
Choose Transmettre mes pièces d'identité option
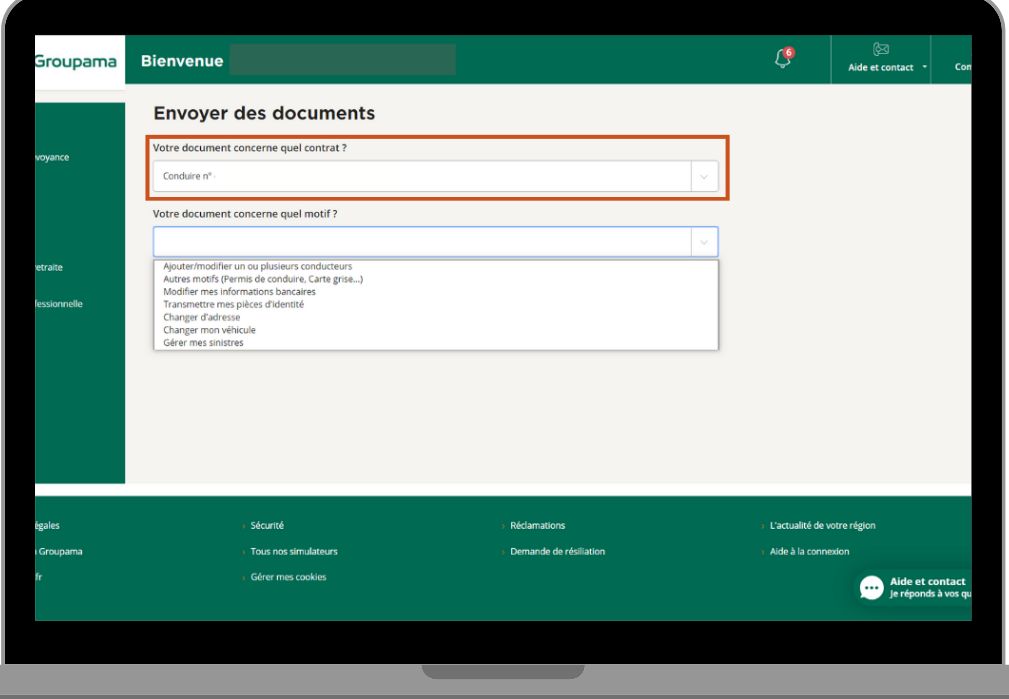pos(233,304)
